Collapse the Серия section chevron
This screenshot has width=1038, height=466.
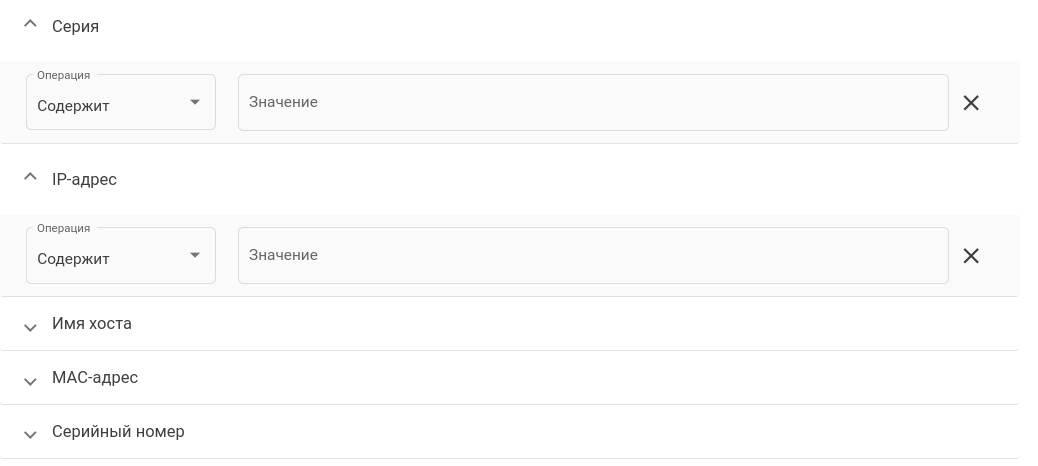click(x=30, y=25)
